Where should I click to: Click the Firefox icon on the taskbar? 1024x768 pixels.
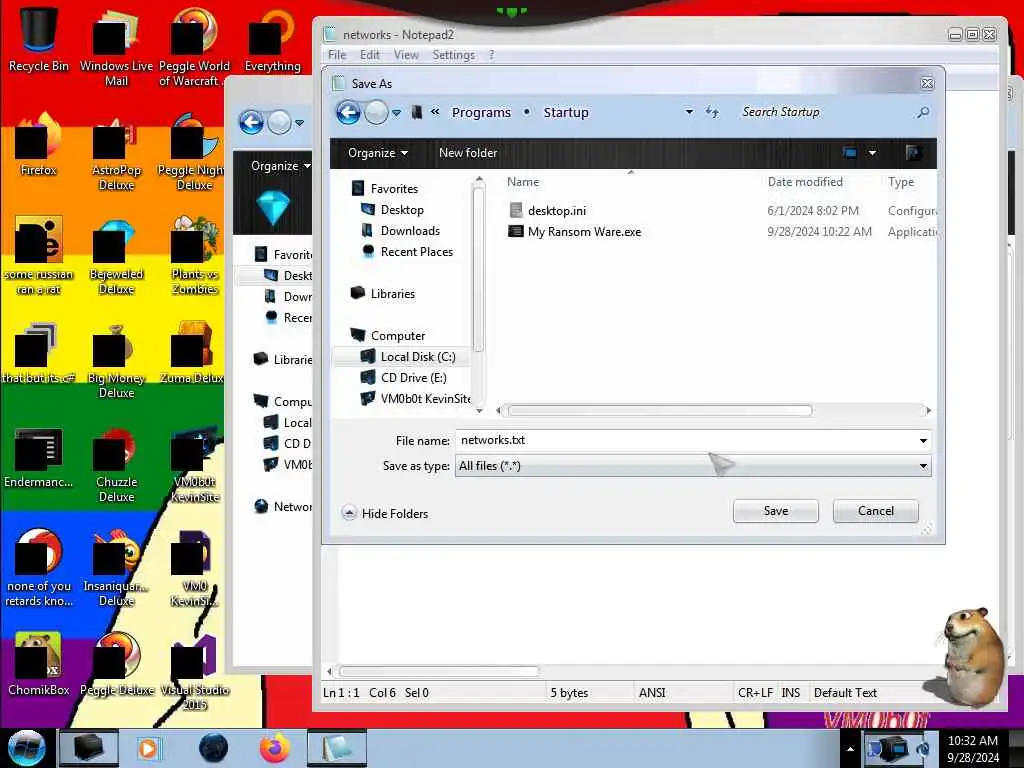pos(275,748)
